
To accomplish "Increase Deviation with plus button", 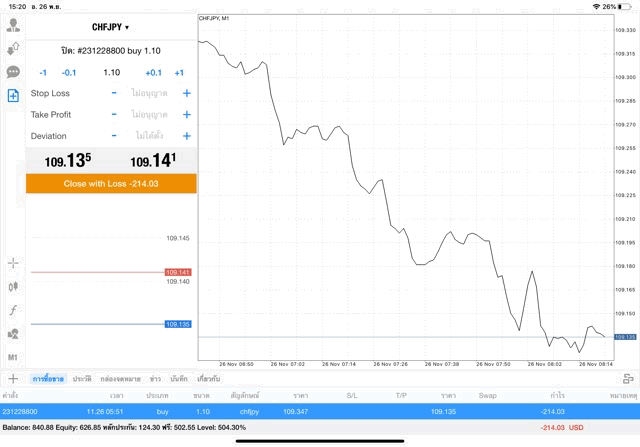I will [187, 136].
